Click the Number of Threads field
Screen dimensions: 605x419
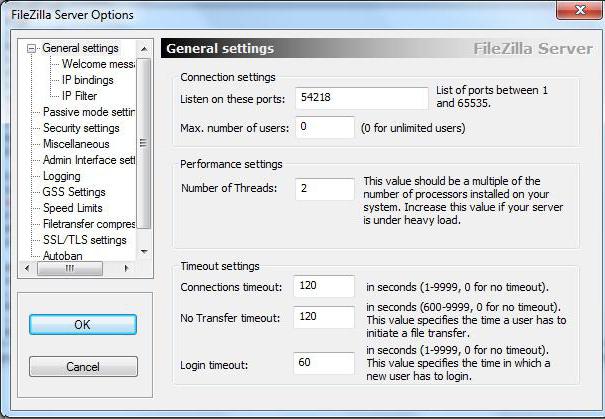pos(325,189)
